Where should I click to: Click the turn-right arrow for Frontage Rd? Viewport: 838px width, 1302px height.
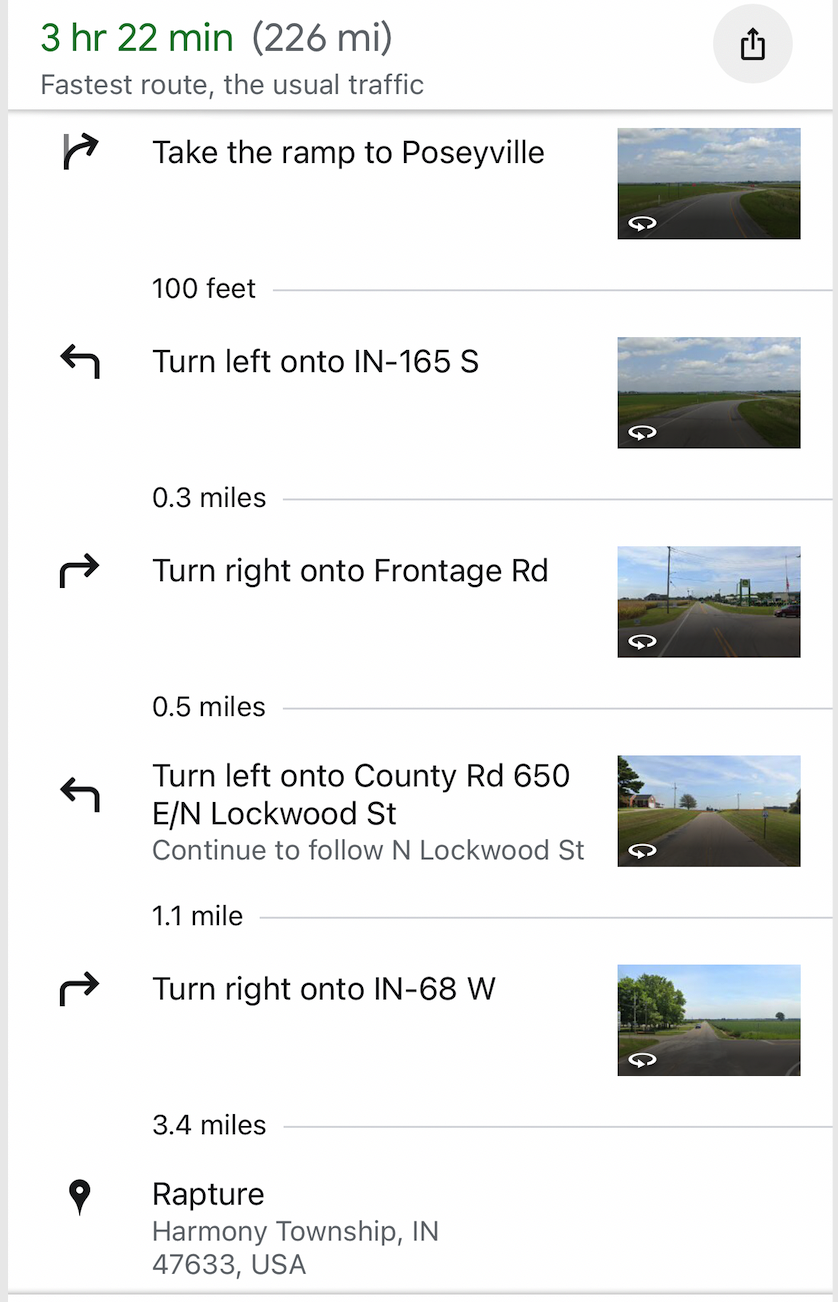click(80, 571)
